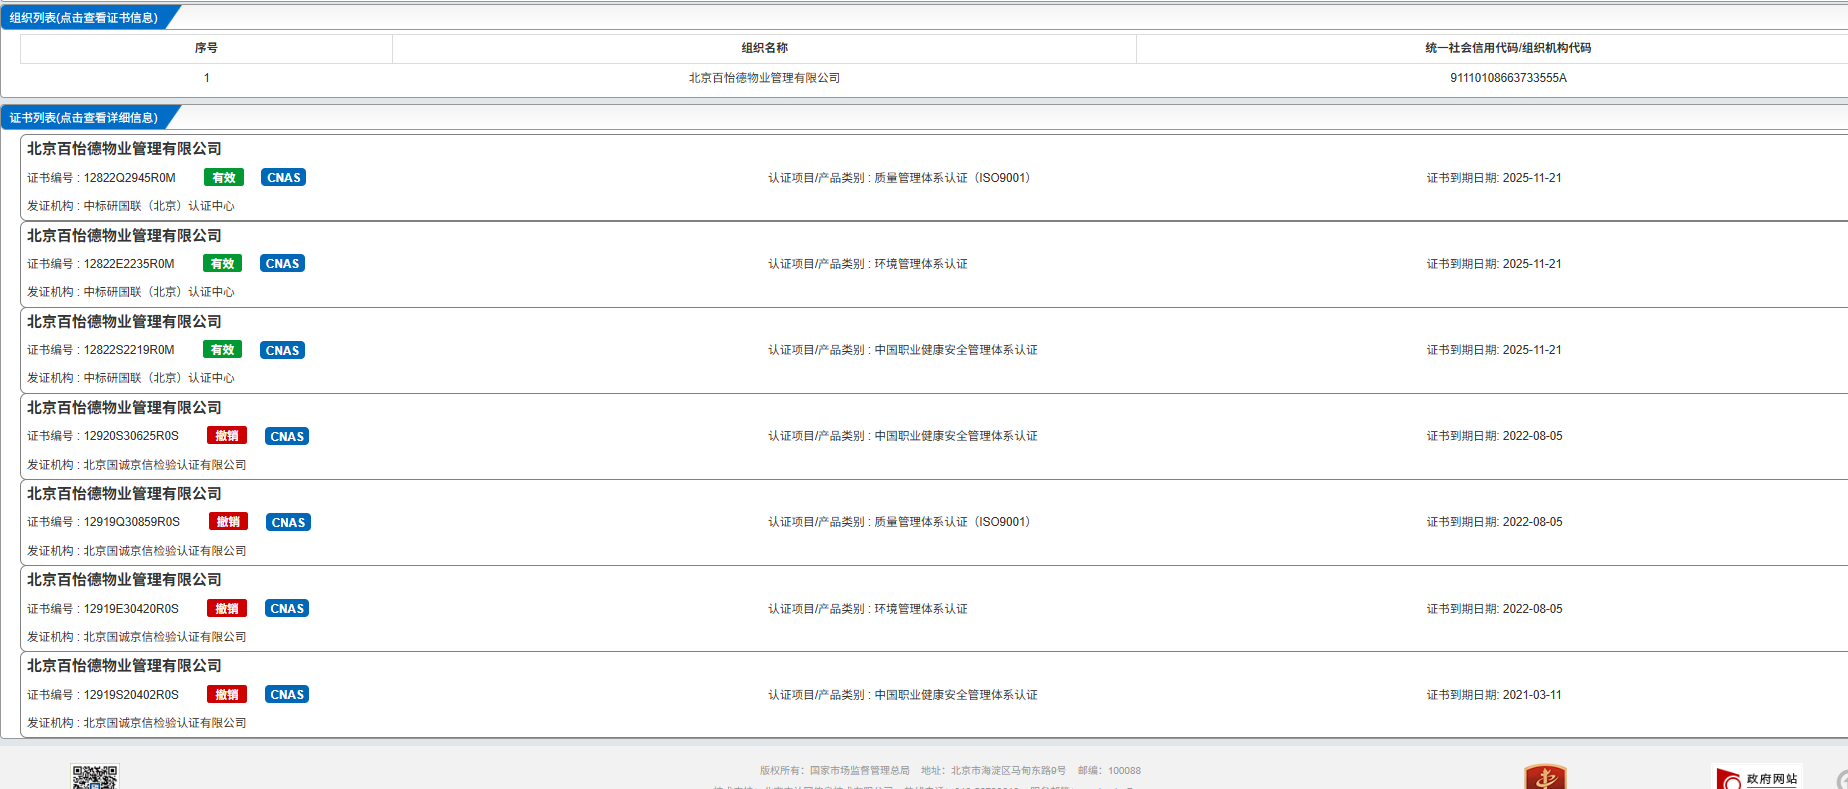1848x789 pixels.
Task: Click the CNAS badge for certificate 12822Q2945R0M
Action: [x=284, y=178]
